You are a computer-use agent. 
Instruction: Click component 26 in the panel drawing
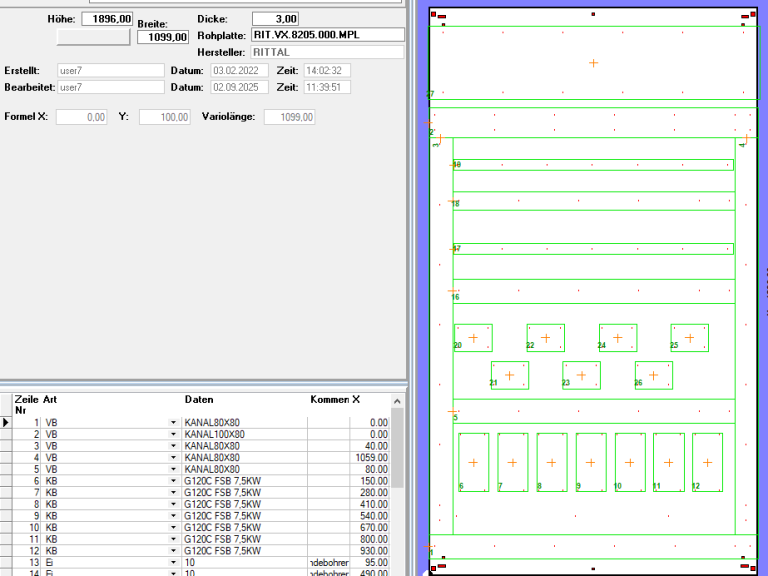(653, 375)
